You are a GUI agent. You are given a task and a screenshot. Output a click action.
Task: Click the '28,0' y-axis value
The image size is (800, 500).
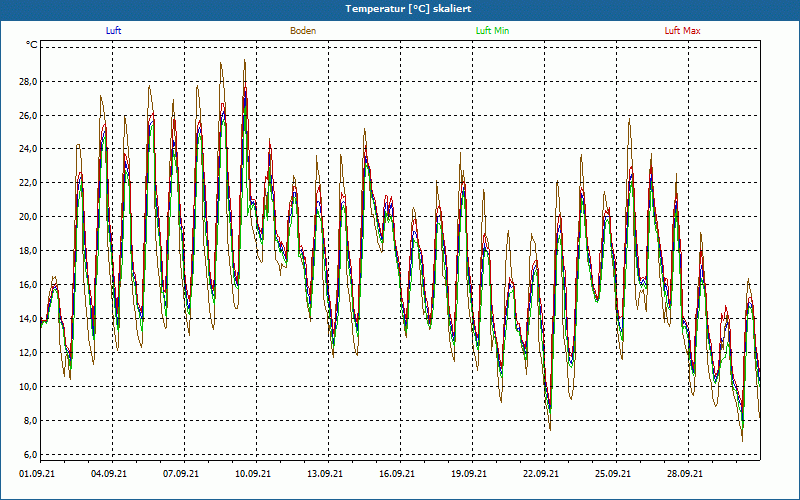(28, 82)
